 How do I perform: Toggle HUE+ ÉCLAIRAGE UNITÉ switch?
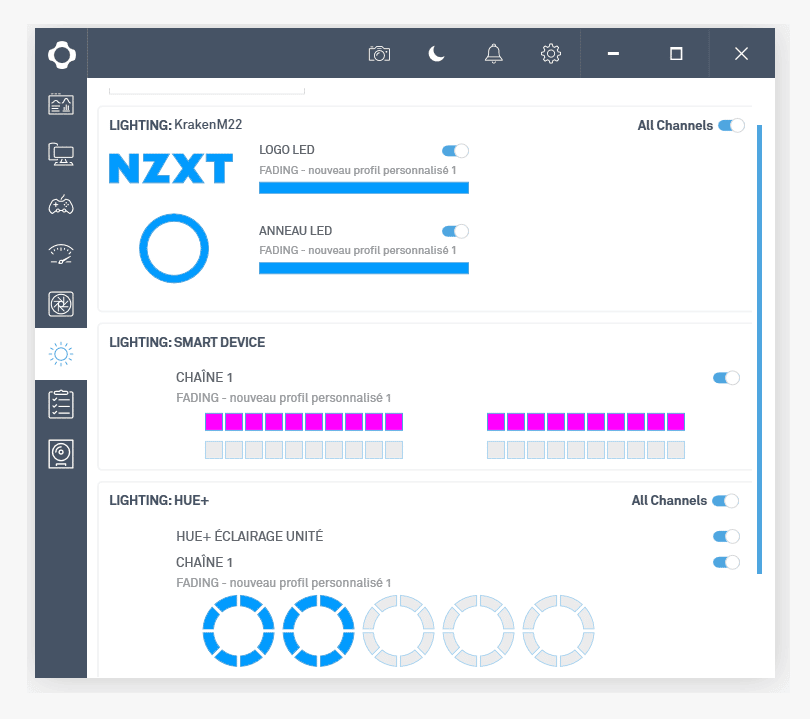pos(726,537)
